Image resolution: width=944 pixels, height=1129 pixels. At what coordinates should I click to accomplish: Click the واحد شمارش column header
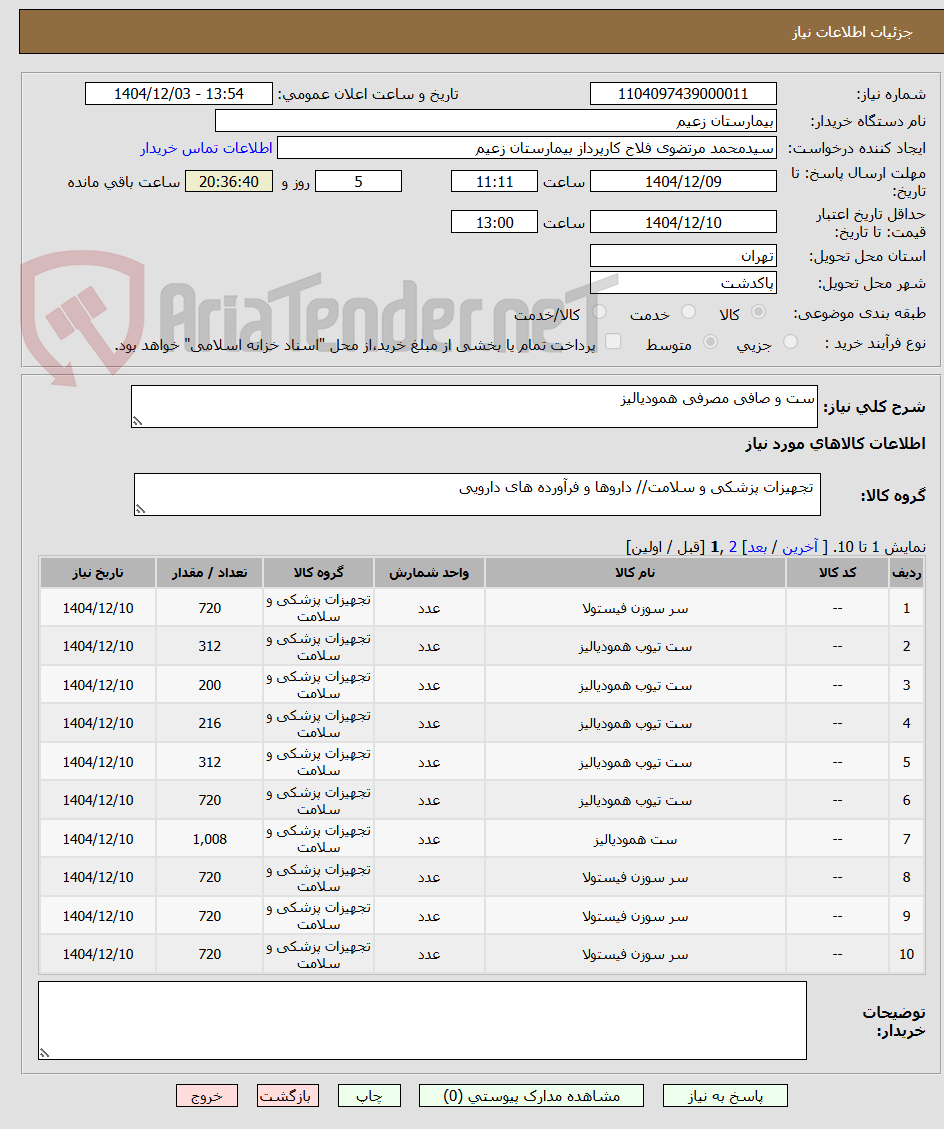(429, 572)
